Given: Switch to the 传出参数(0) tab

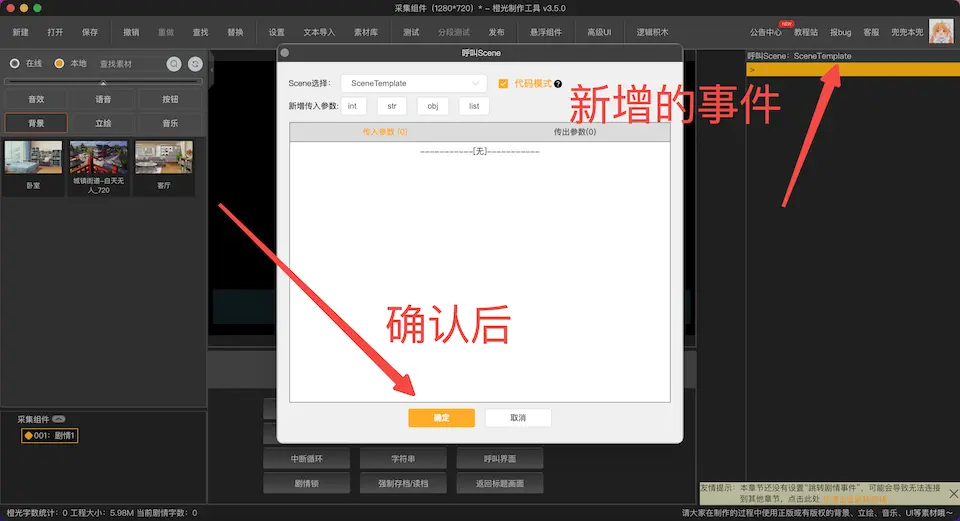Looking at the screenshot, I should (x=574, y=132).
